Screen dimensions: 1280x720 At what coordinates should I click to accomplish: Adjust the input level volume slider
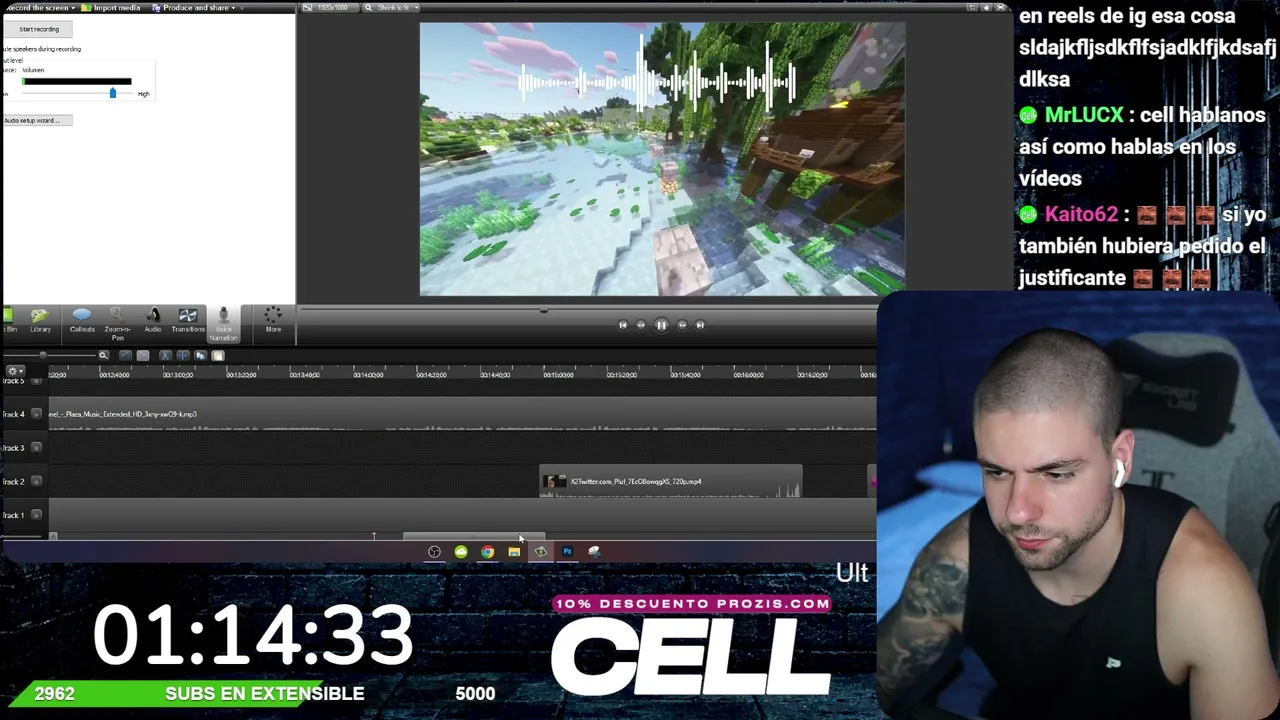click(112, 93)
